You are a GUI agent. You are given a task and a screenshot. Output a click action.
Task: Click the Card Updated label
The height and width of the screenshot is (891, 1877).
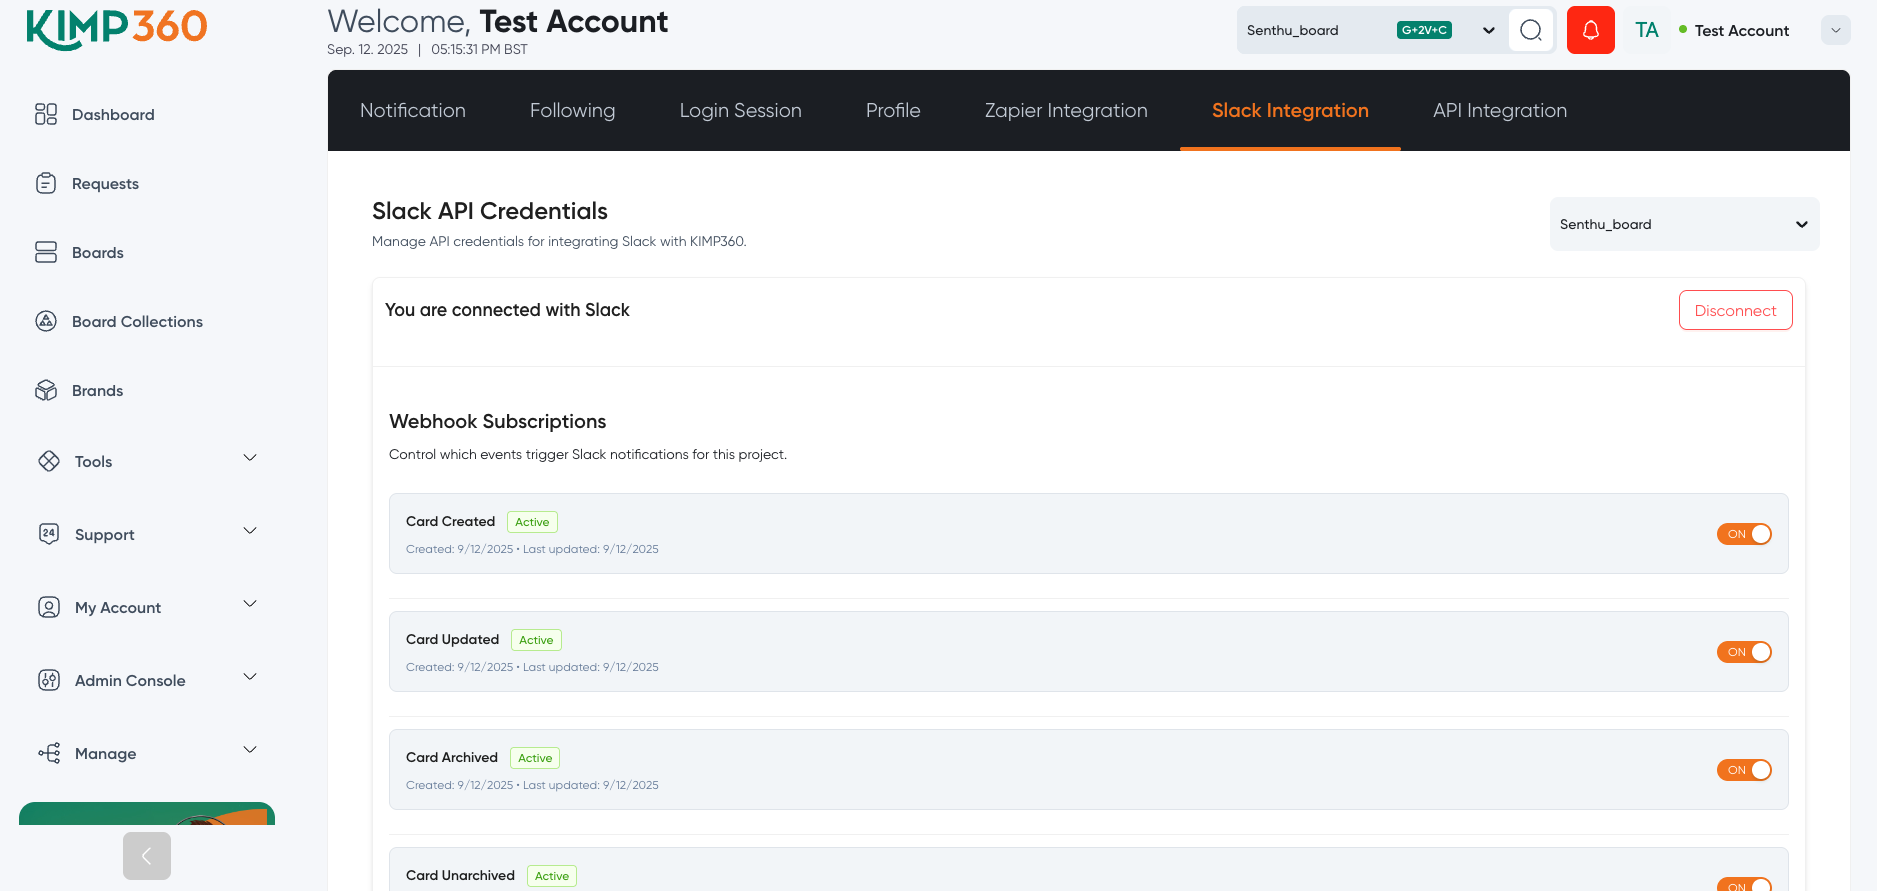(452, 639)
